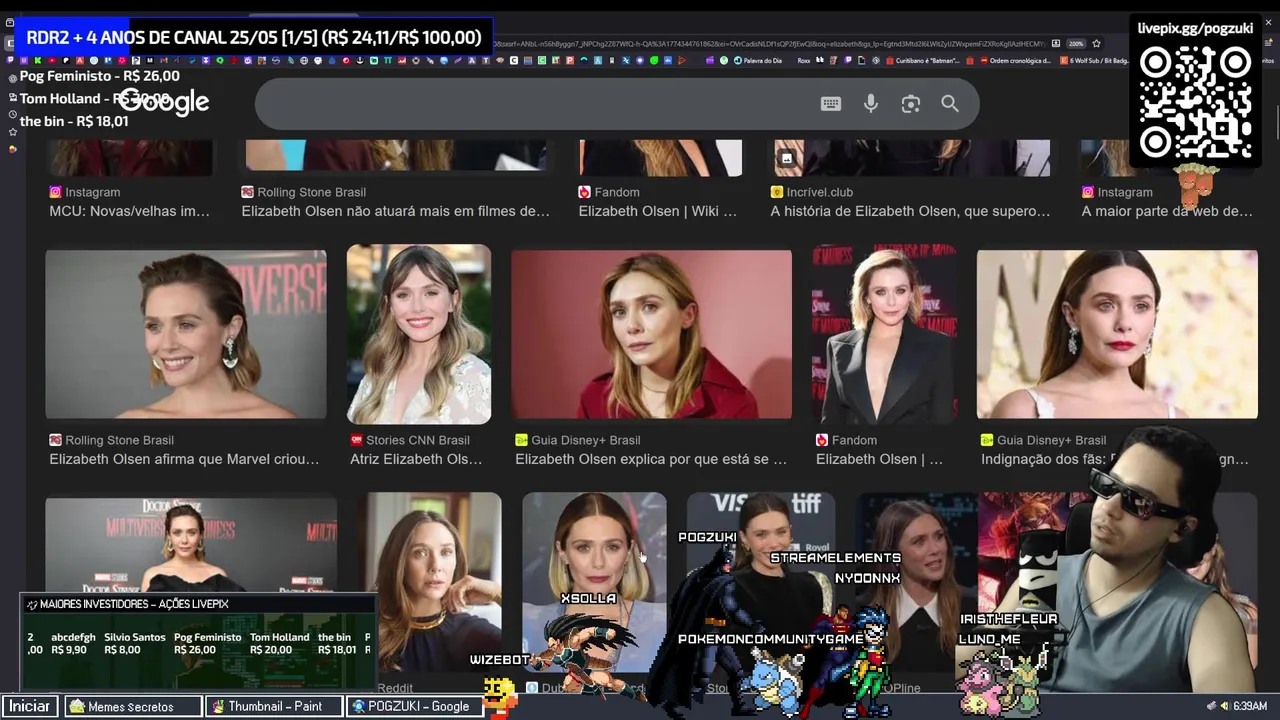
Task: Bookmark this page with the star icon
Action: tap(1096, 44)
